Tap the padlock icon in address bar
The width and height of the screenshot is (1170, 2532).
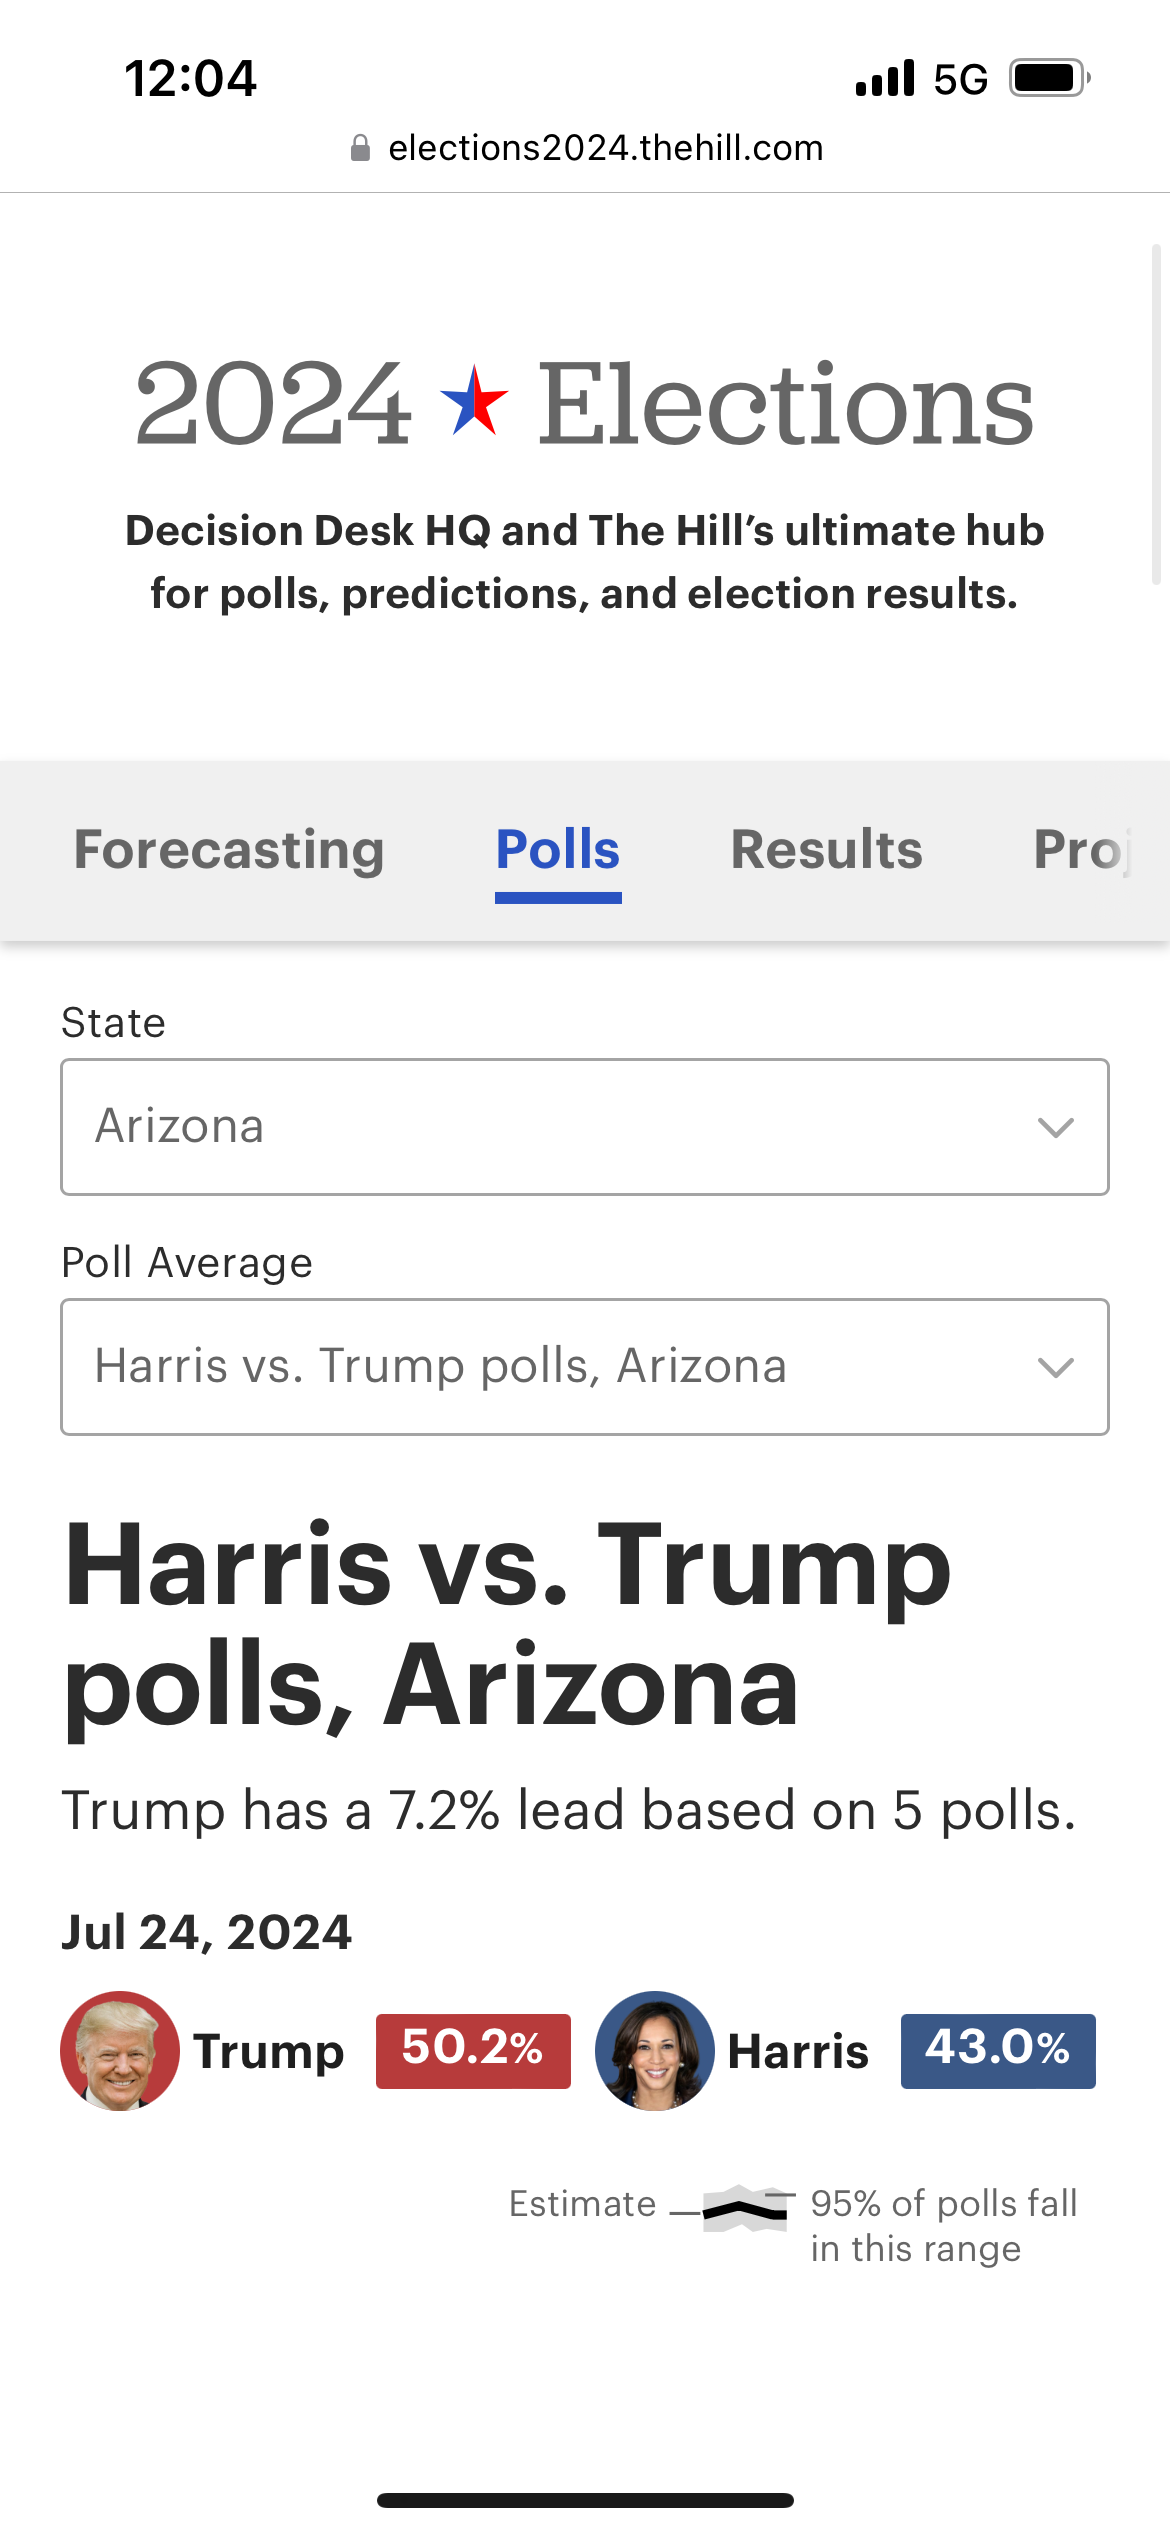361,148
